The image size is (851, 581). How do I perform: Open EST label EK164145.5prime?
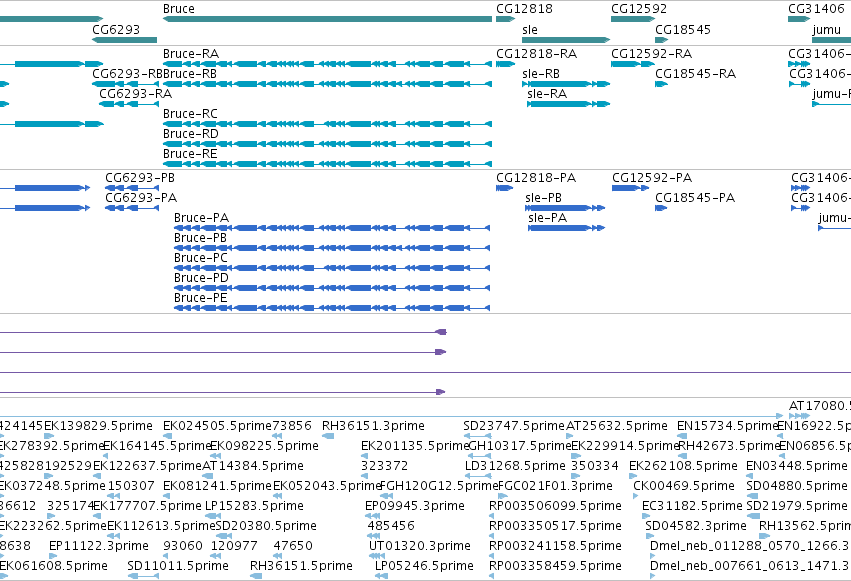pyautogui.click(x=157, y=446)
